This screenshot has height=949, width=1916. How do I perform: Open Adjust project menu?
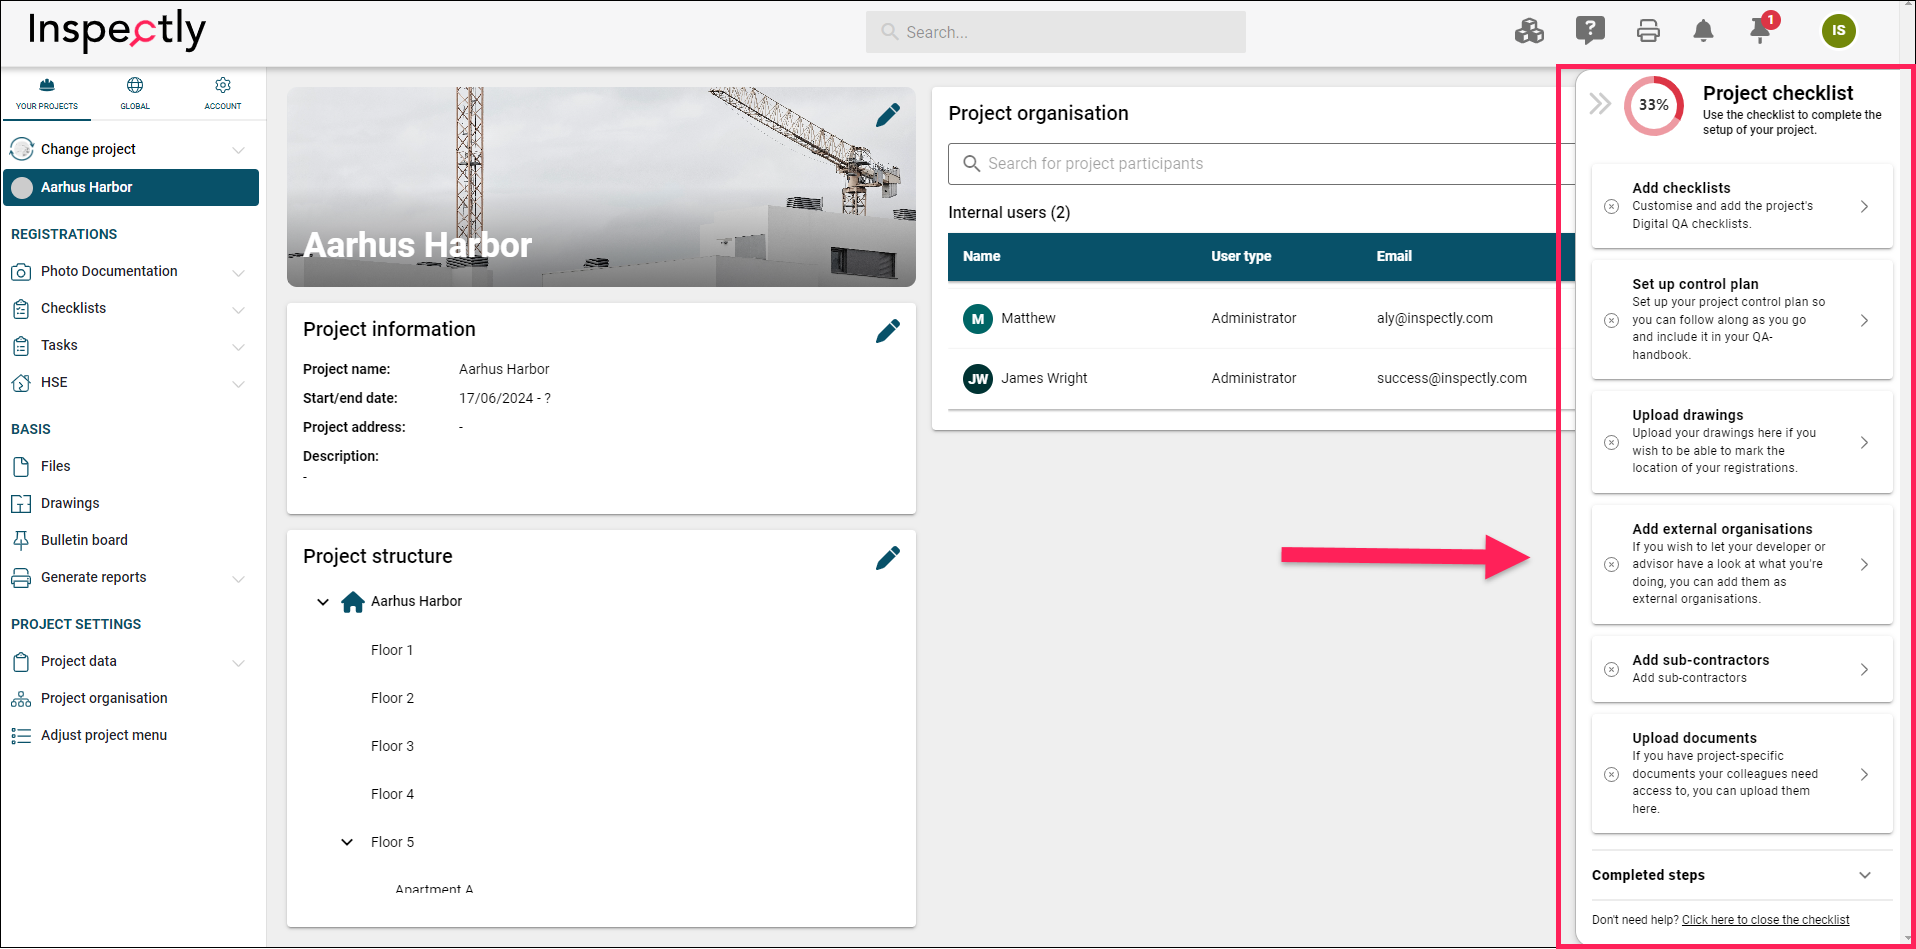coord(104,735)
